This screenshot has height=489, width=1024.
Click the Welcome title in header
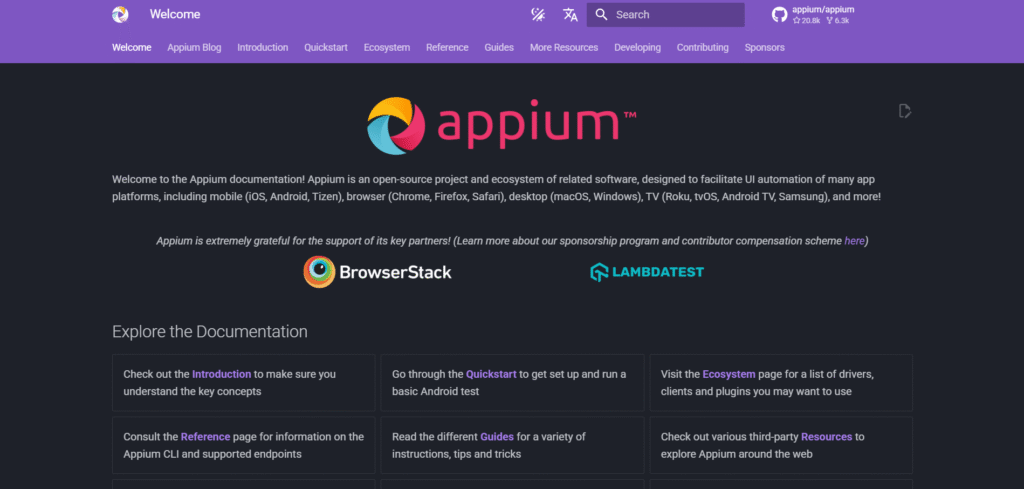coord(175,14)
